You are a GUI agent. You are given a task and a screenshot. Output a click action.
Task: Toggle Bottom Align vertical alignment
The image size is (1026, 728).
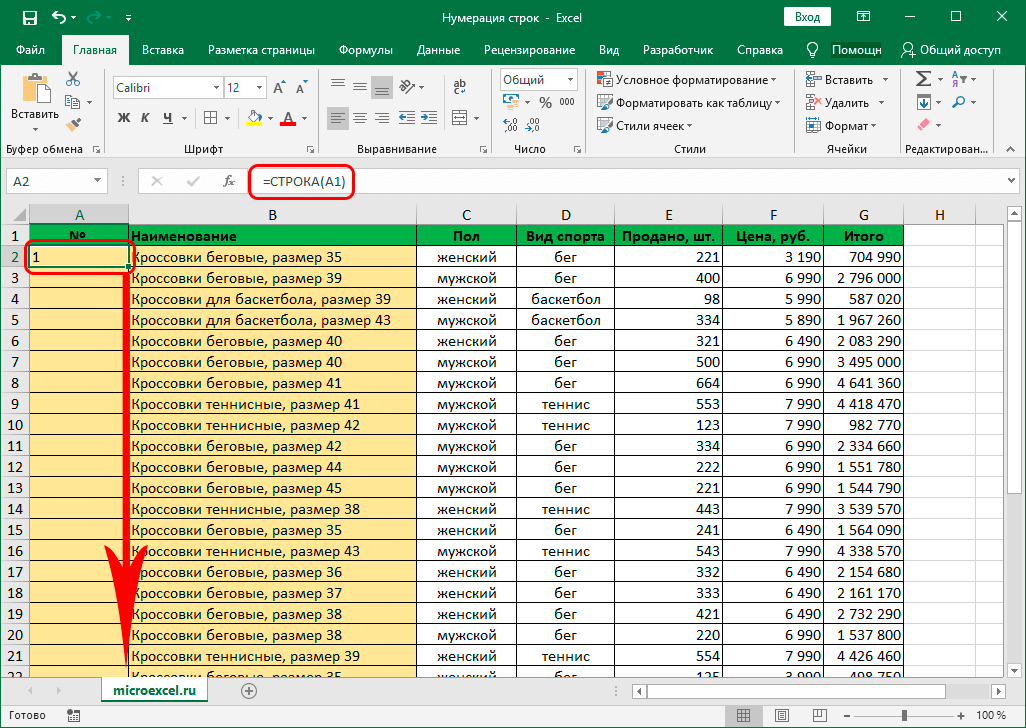pyautogui.click(x=382, y=86)
